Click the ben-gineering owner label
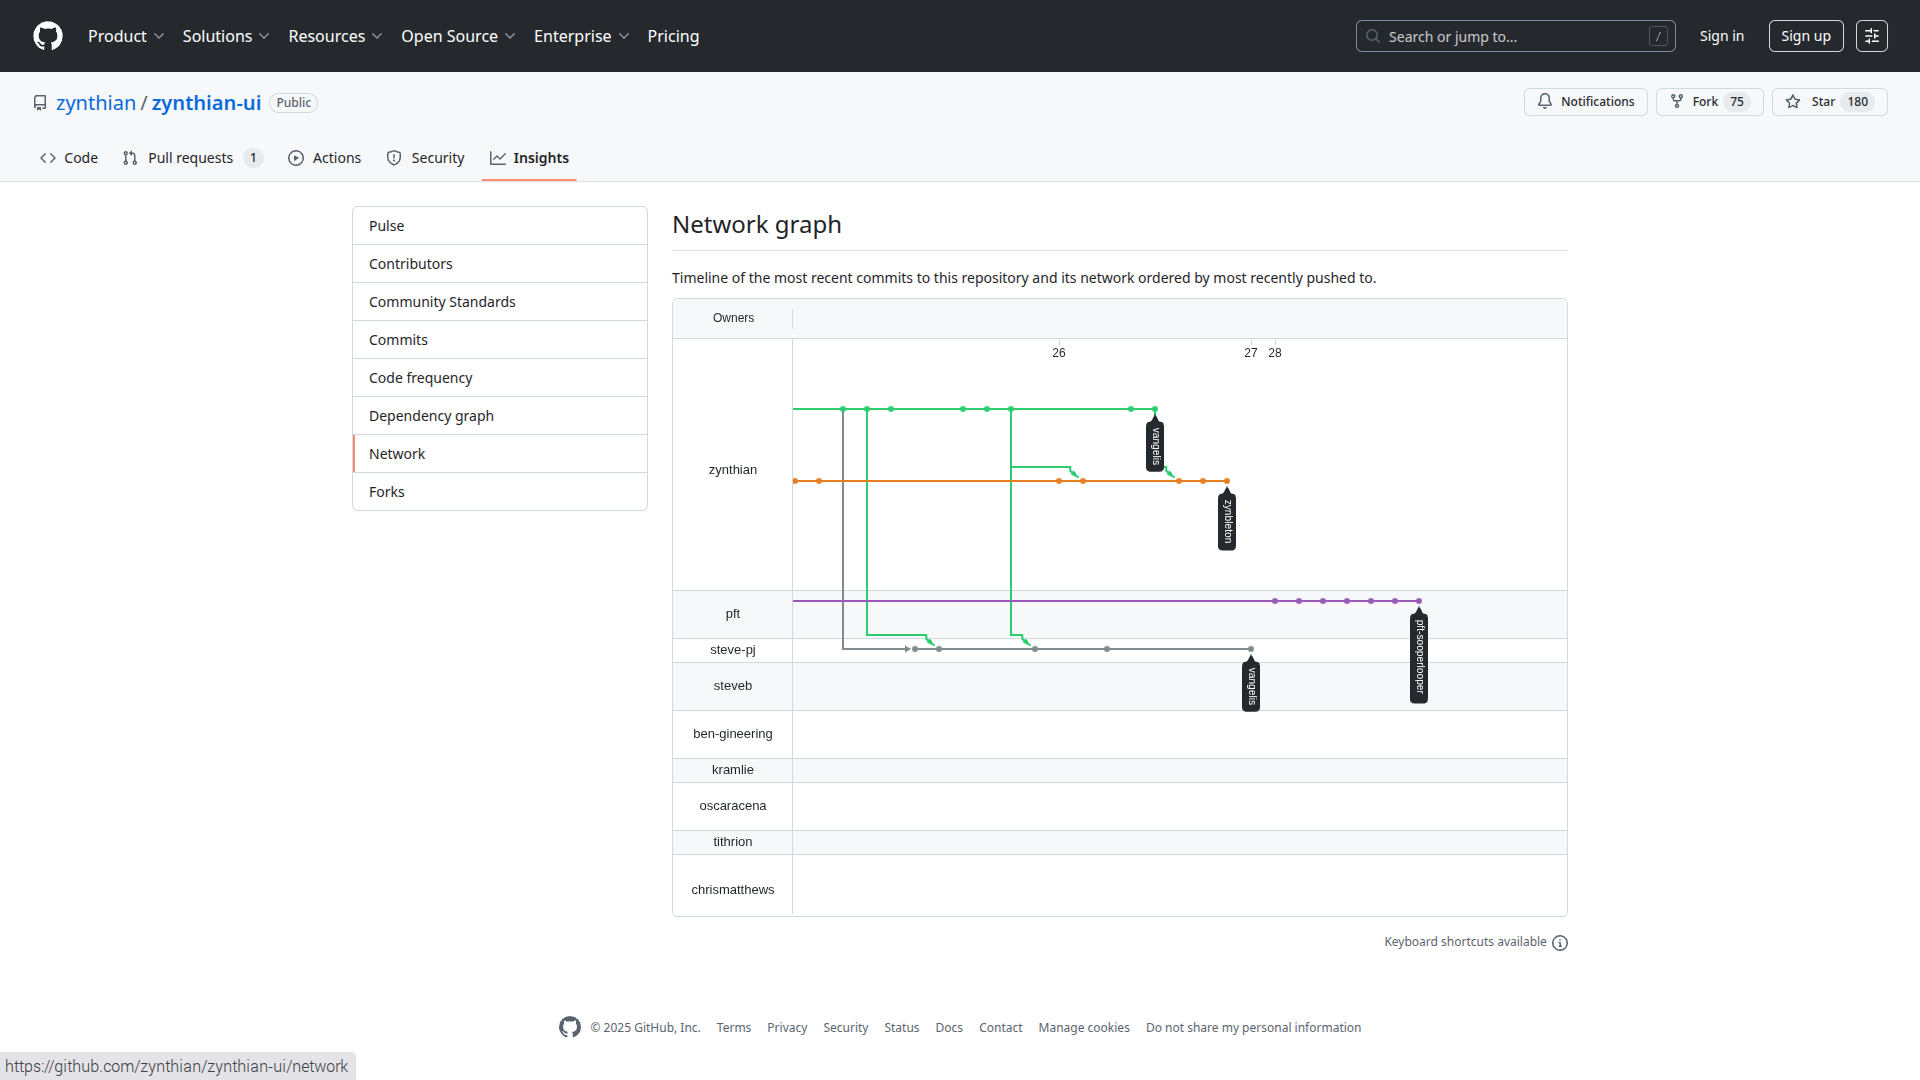 [x=733, y=734]
